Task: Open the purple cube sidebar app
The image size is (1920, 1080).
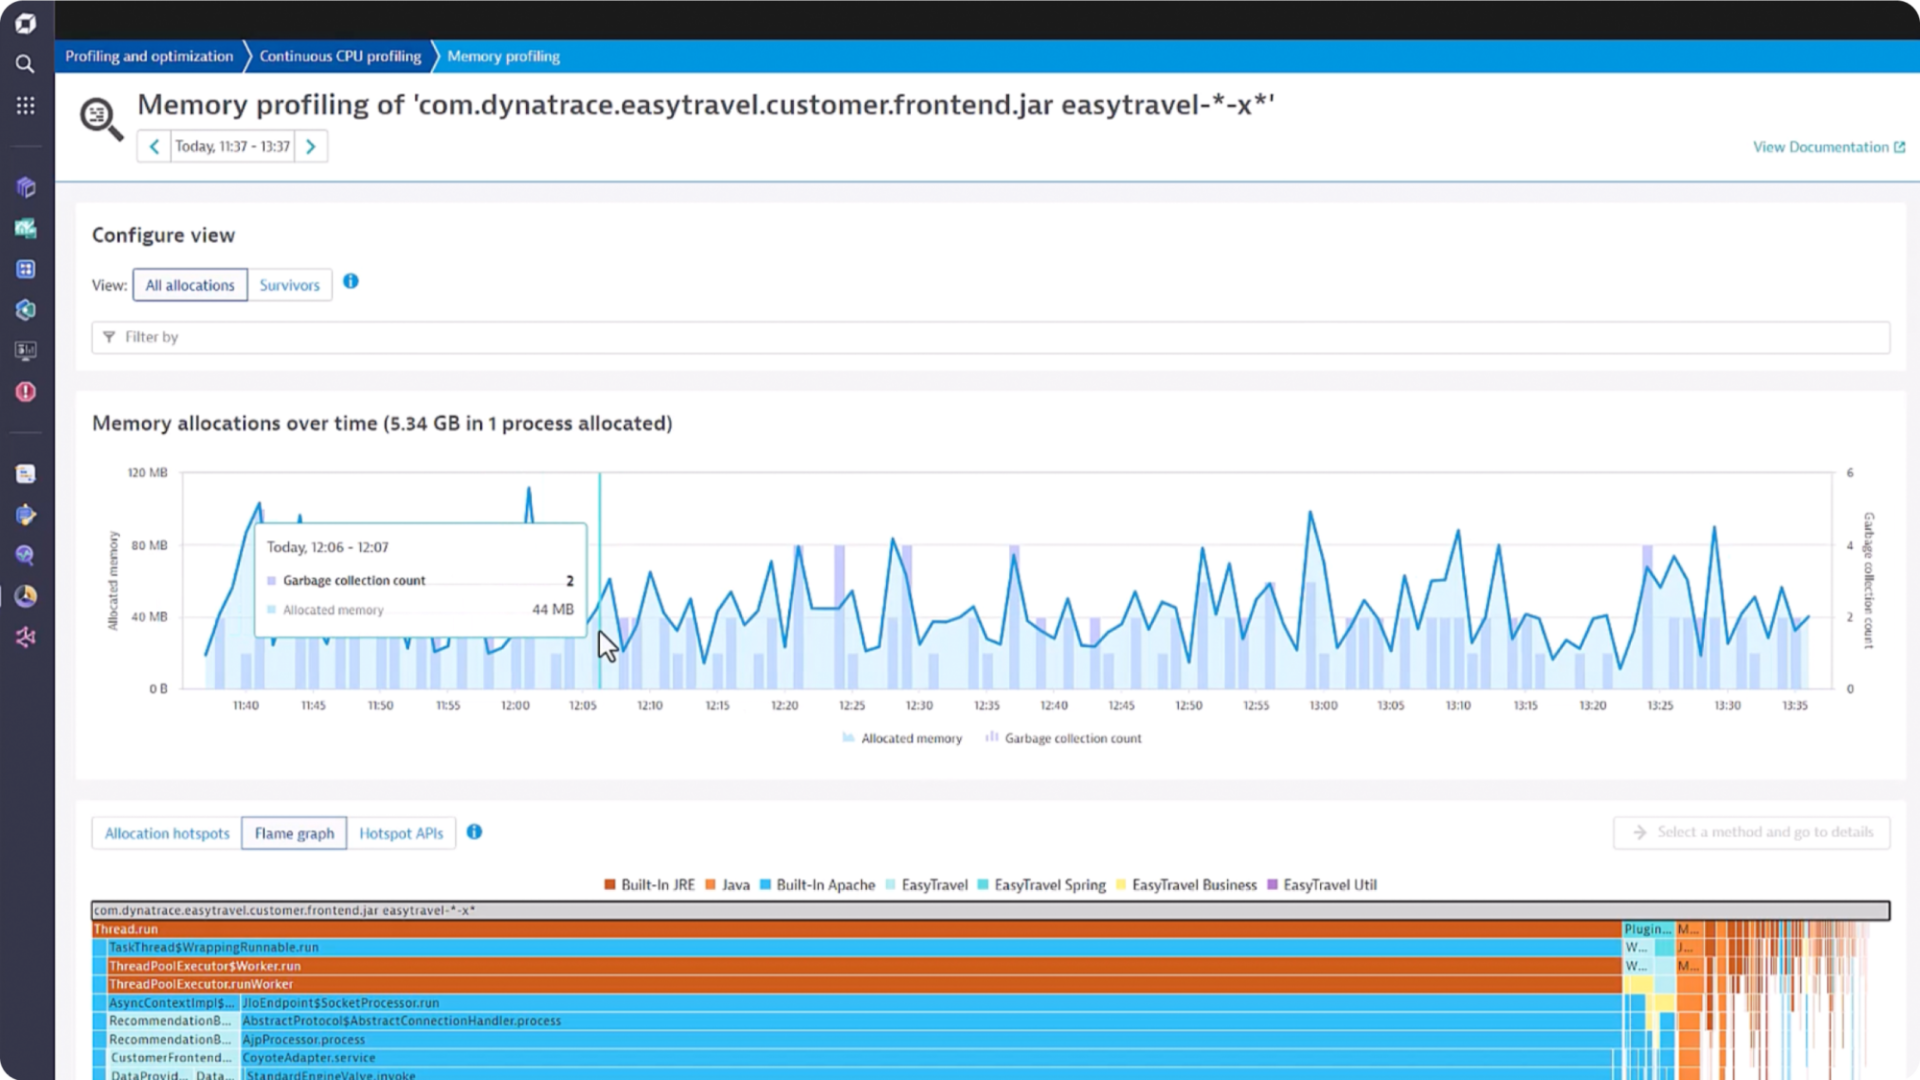Action: [x=26, y=187]
